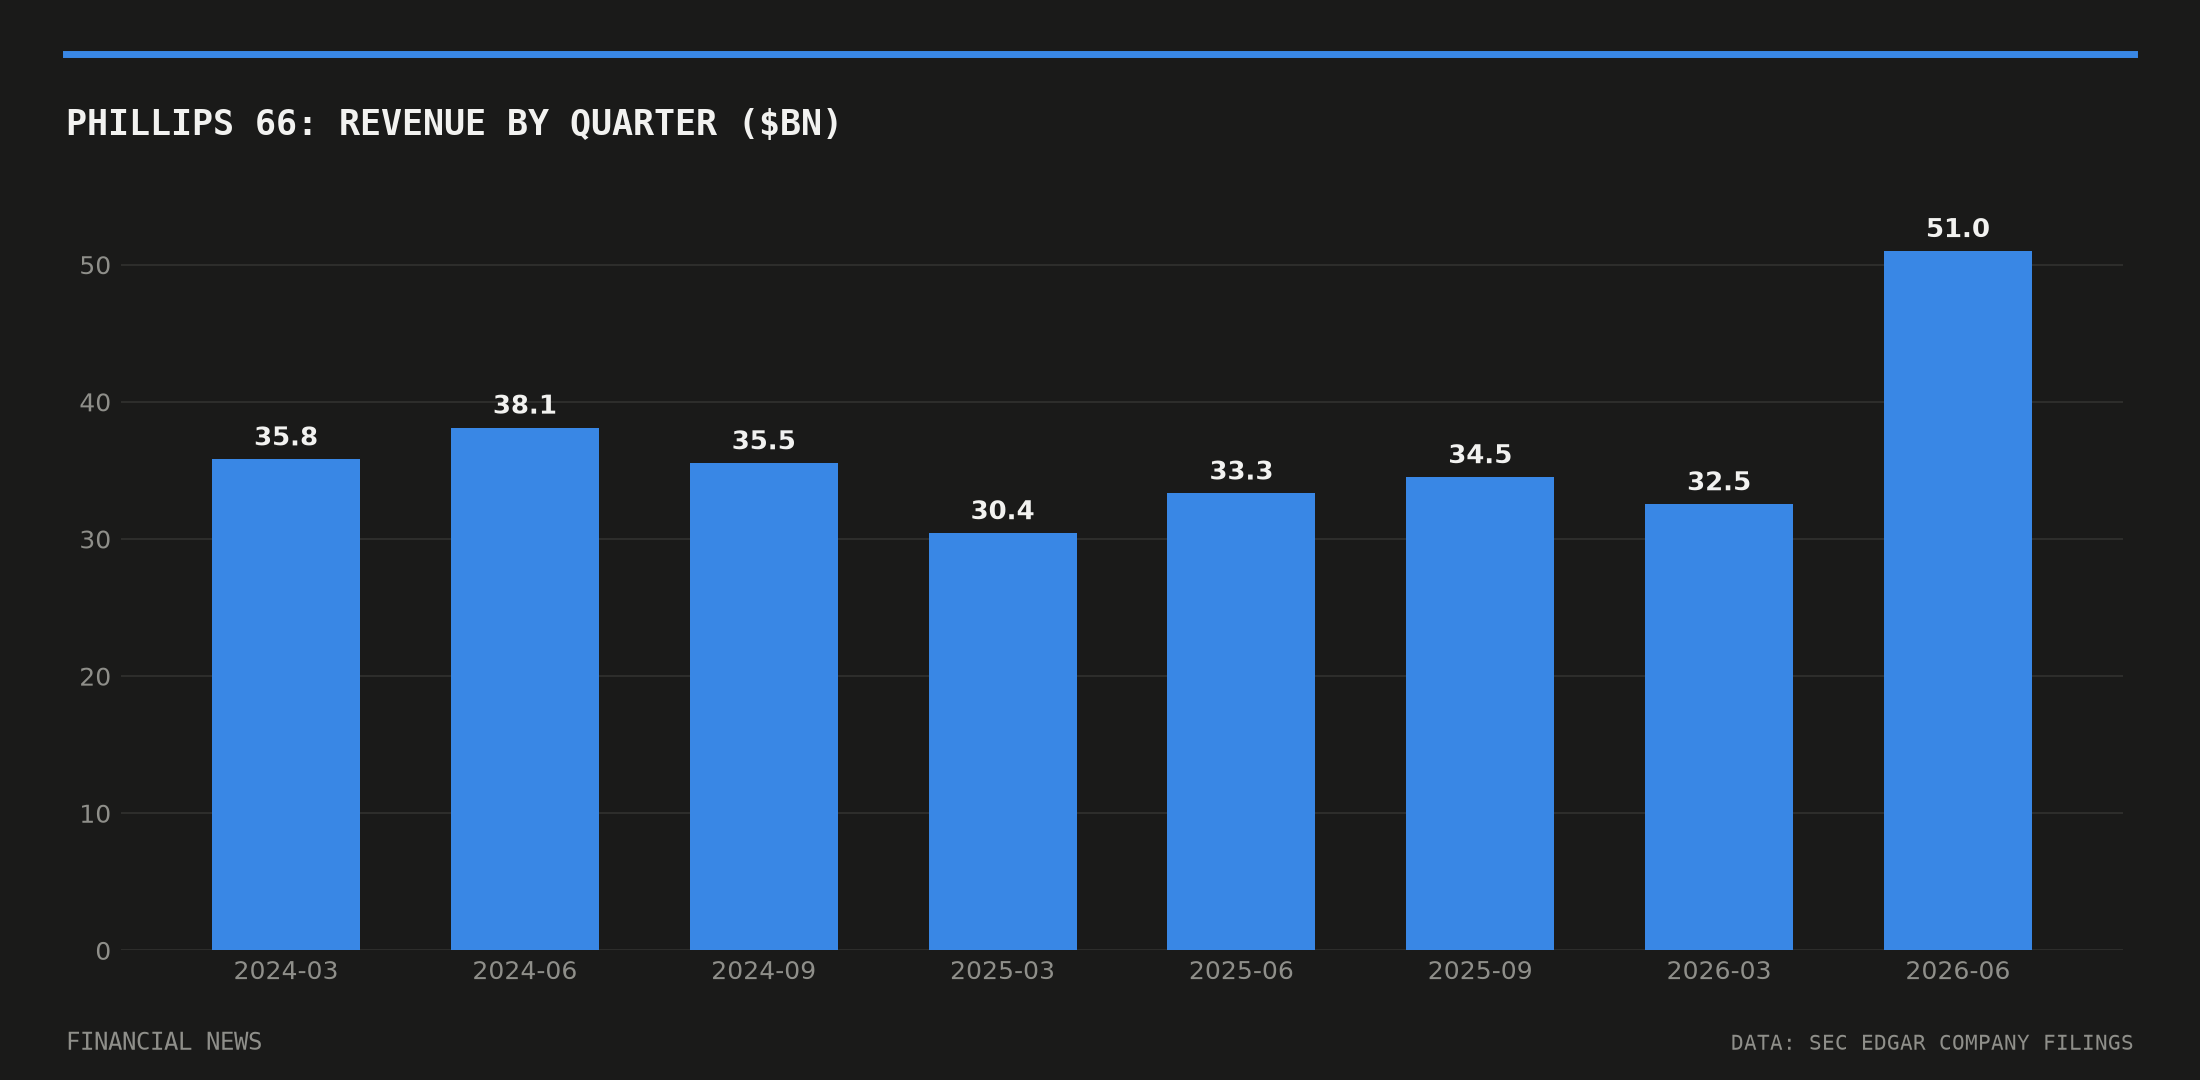Click the 51.0 value label
This screenshot has width=2200, height=1080.
(1958, 229)
